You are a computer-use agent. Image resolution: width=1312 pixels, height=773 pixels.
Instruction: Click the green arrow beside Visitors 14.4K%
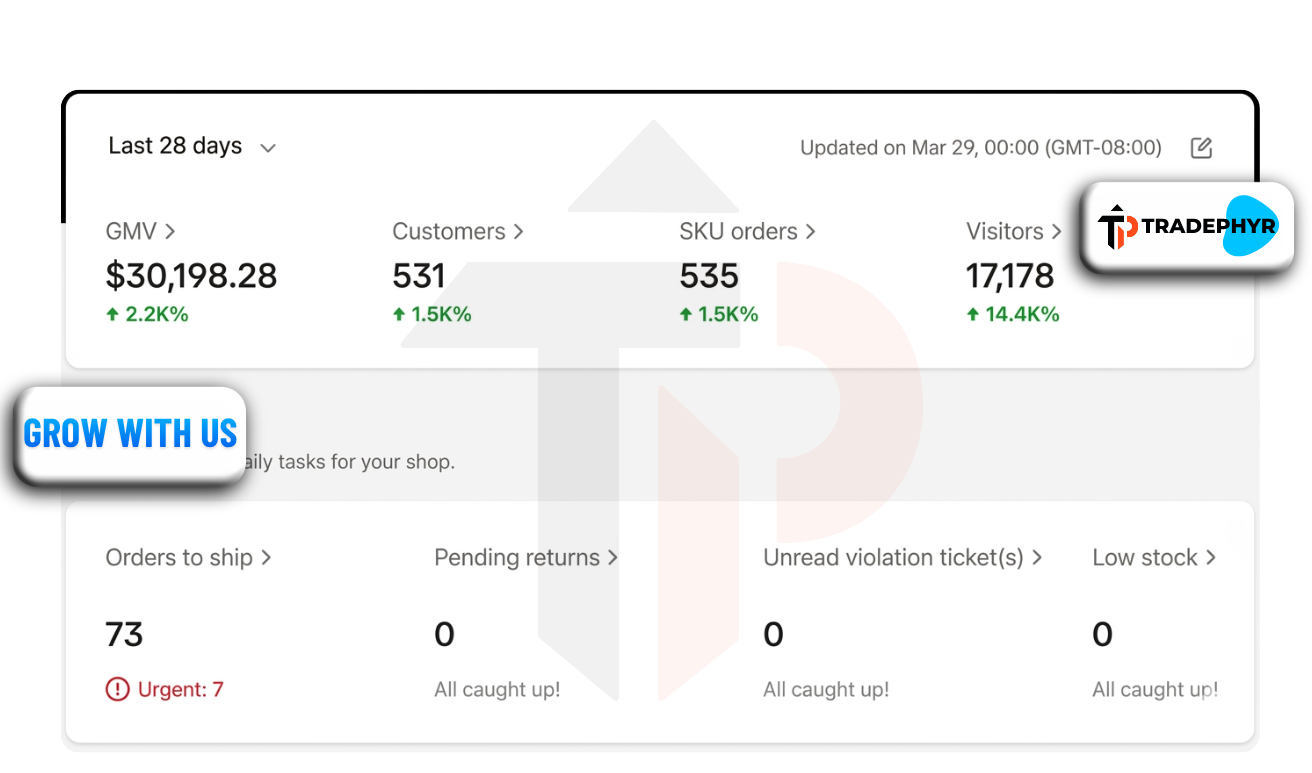click(973, 314)
